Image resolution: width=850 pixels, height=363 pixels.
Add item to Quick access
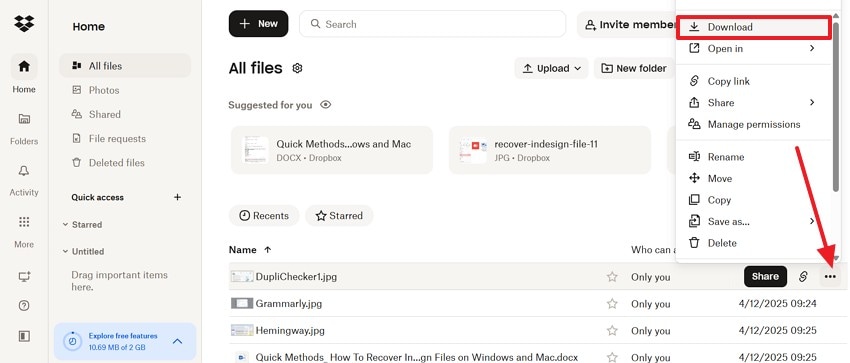[177, 197]
